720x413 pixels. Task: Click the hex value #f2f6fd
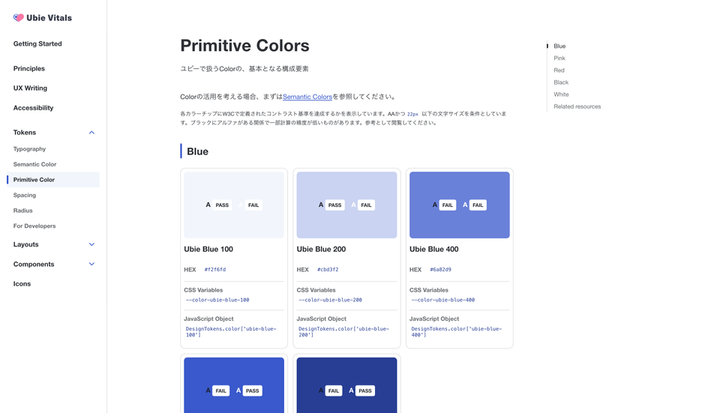tap(215, 270)
